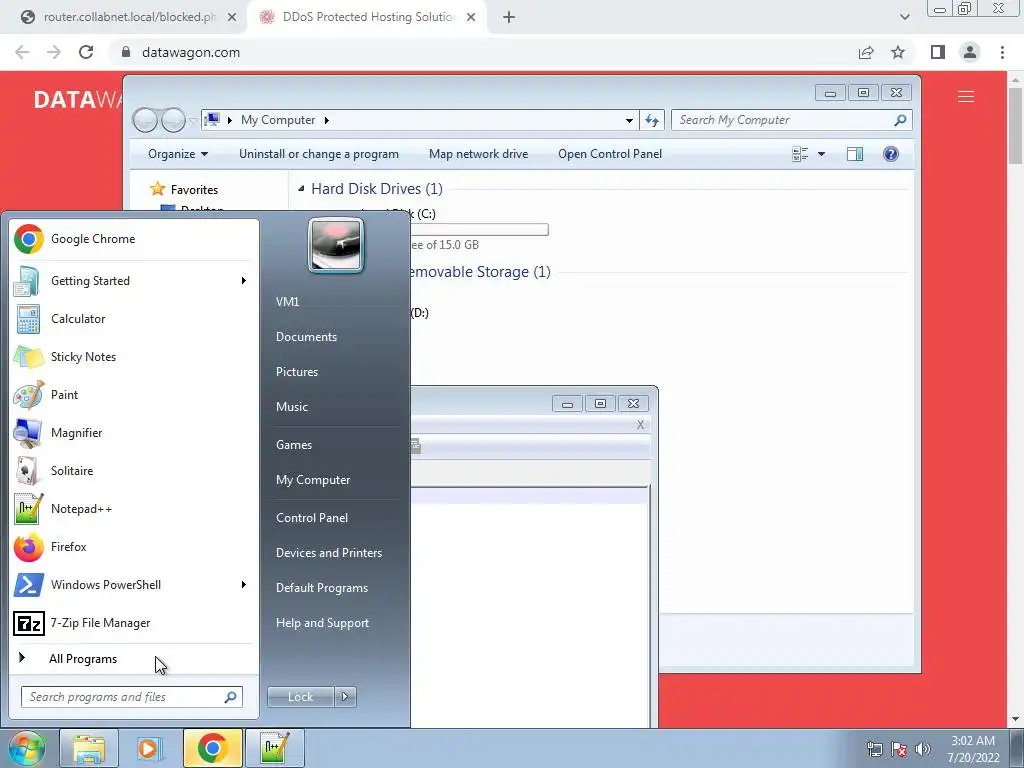The height and width of the screenshot is (768, 1024).
Task: Launch Calculator from Start menu
Action: point(134,319)
